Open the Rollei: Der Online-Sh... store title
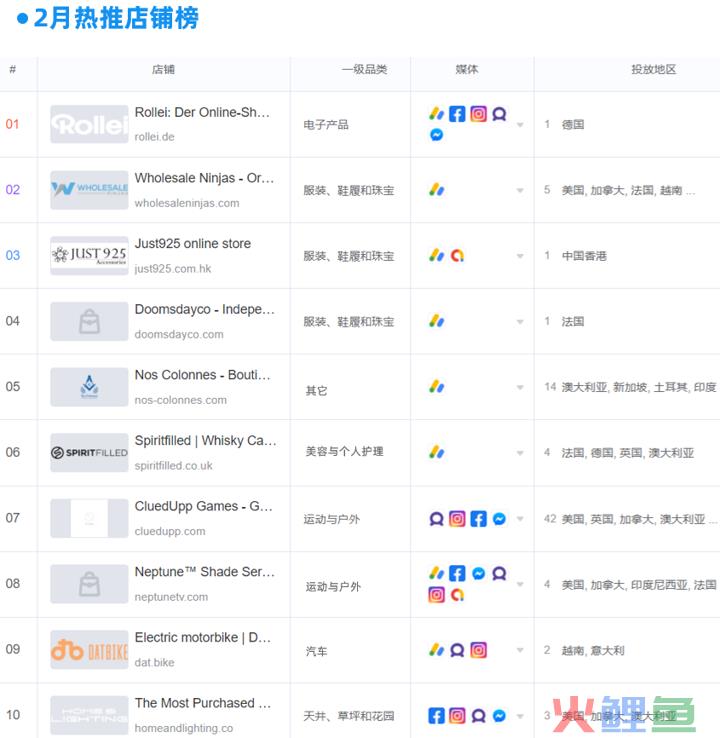Screen dimensions: 720x738 (202, 112)
